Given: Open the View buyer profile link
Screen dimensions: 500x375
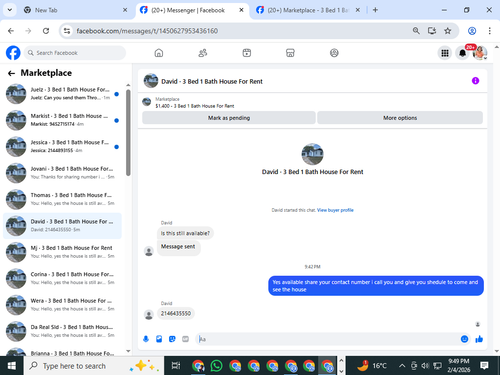Looking at the screenshot, I should (335, 210).
